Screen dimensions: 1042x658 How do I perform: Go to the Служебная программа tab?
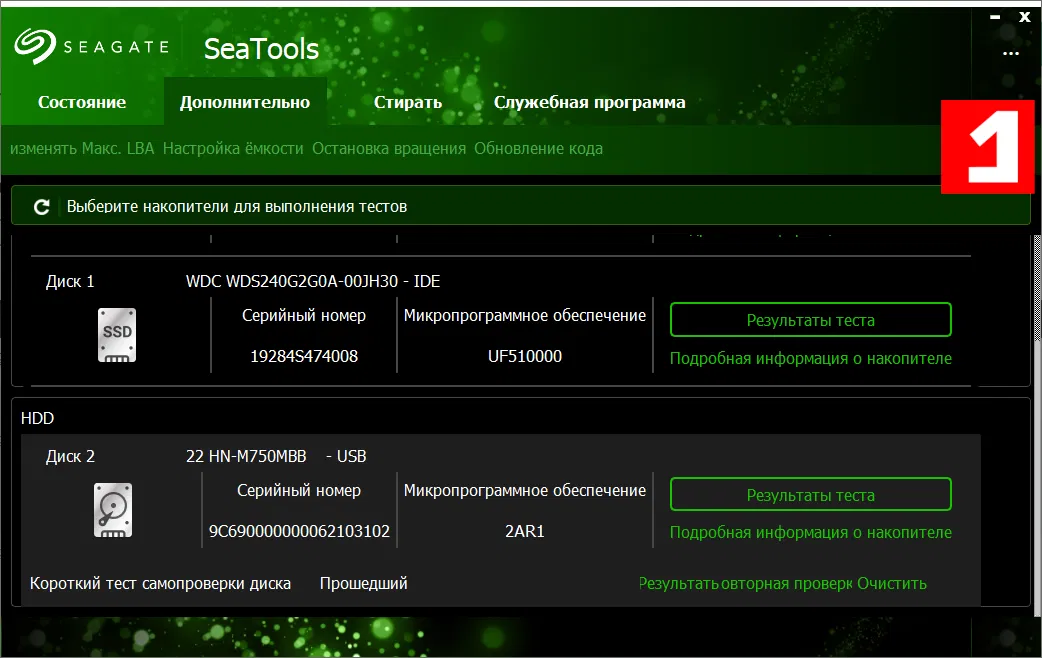(x=590, y=102)
